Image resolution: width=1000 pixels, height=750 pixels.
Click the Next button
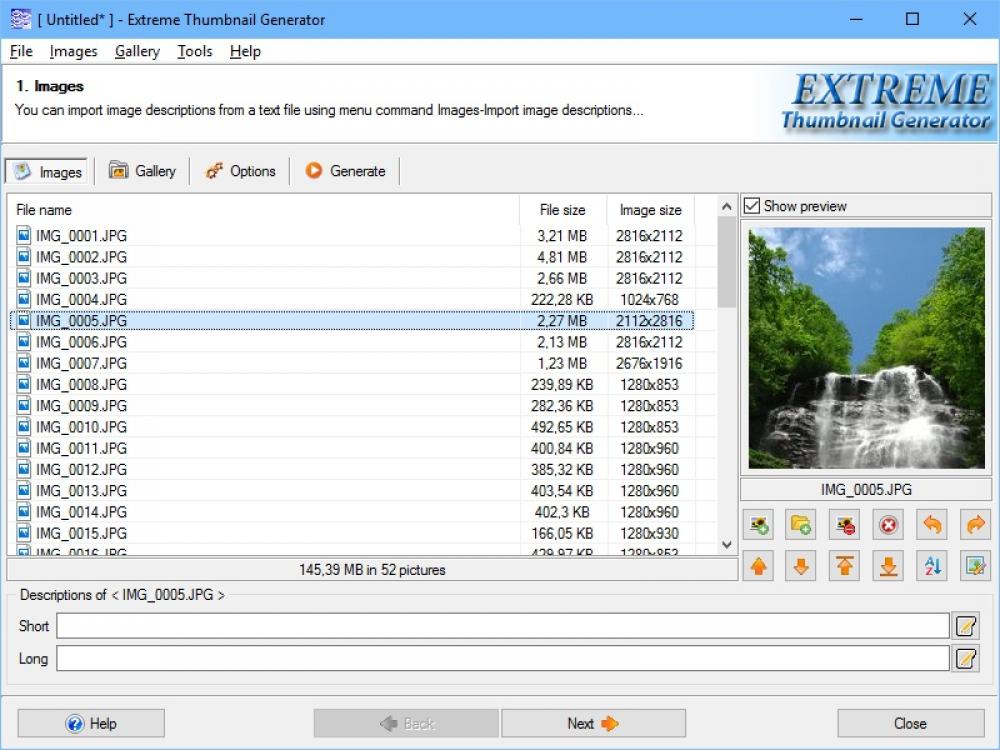pyautogui.click(x=594, y=723)
